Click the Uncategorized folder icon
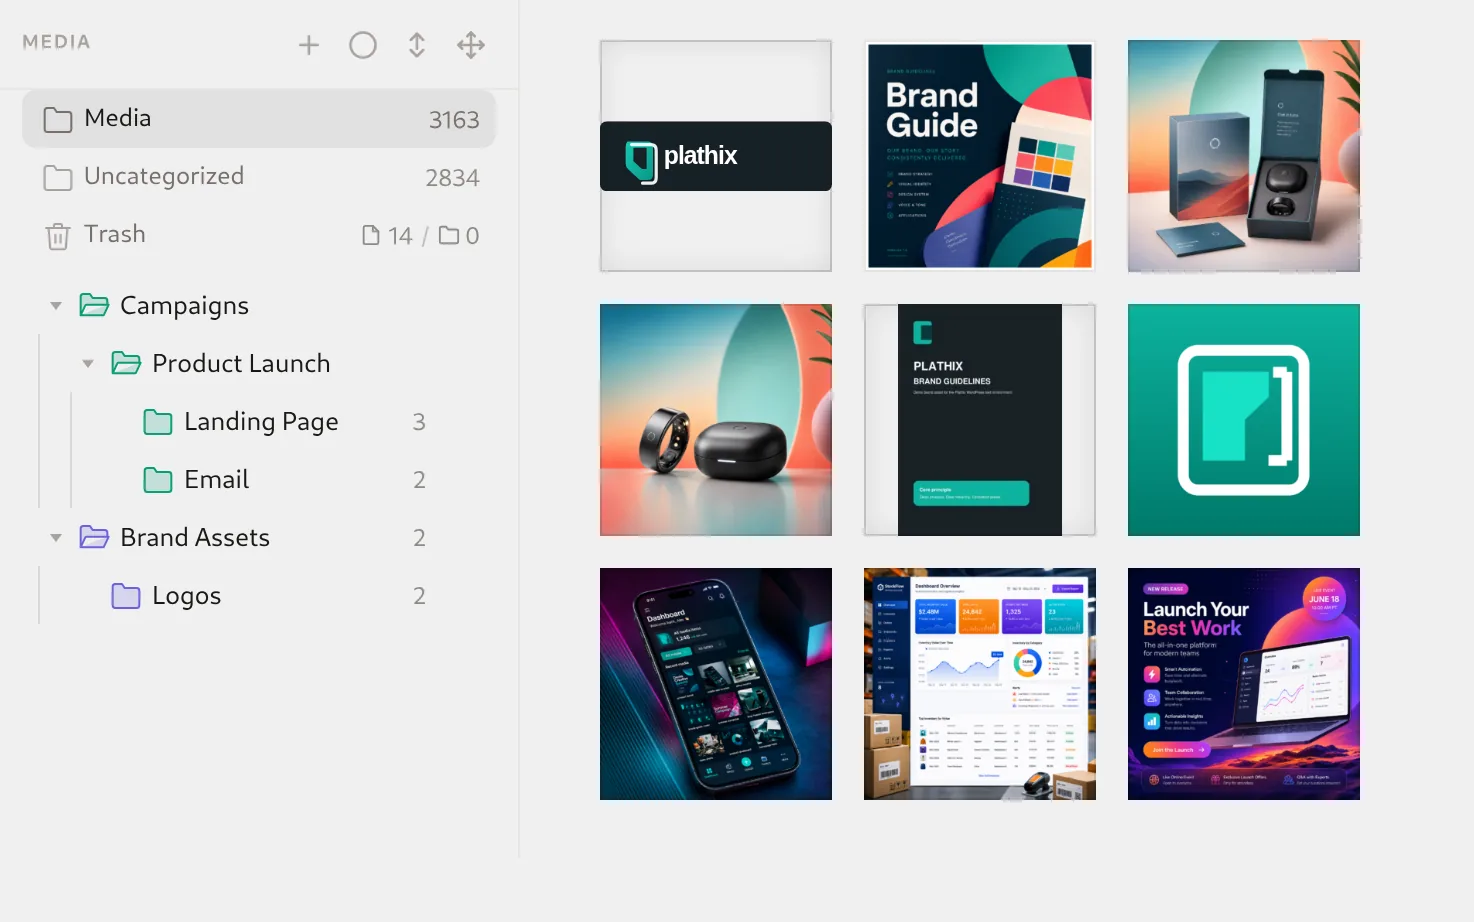This screenshot has height=922, width=1474. pyautogui.click(x=58, y=178)
